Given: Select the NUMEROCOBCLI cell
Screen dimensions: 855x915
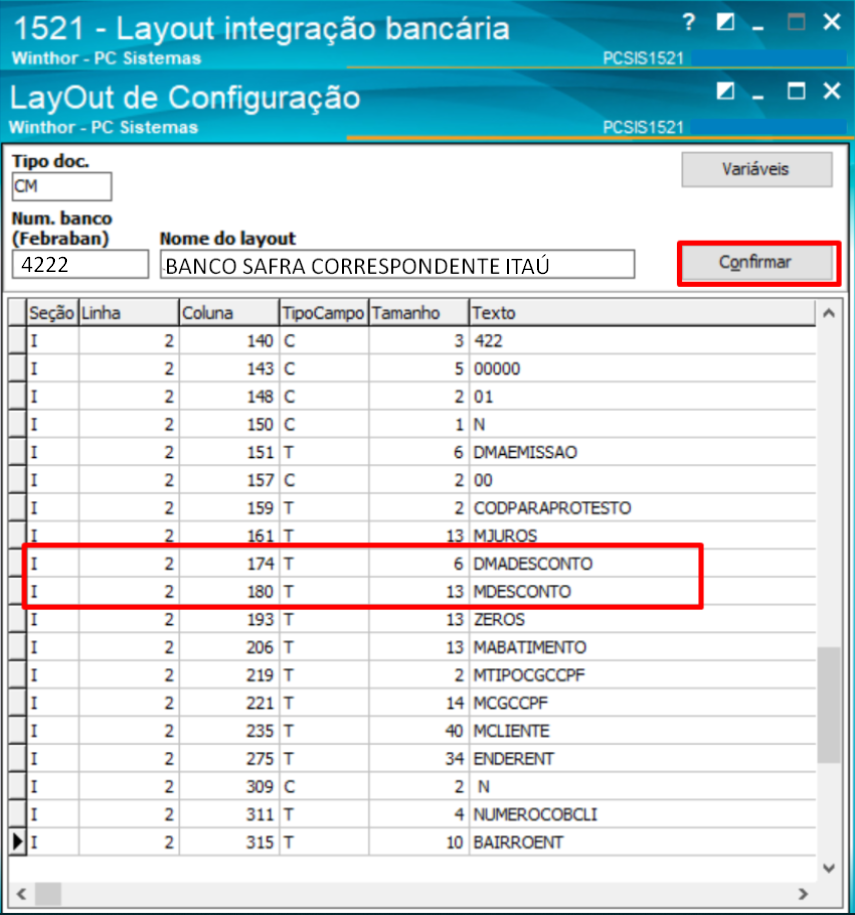Looking at the screenshot, I should [x=642, y=814].
